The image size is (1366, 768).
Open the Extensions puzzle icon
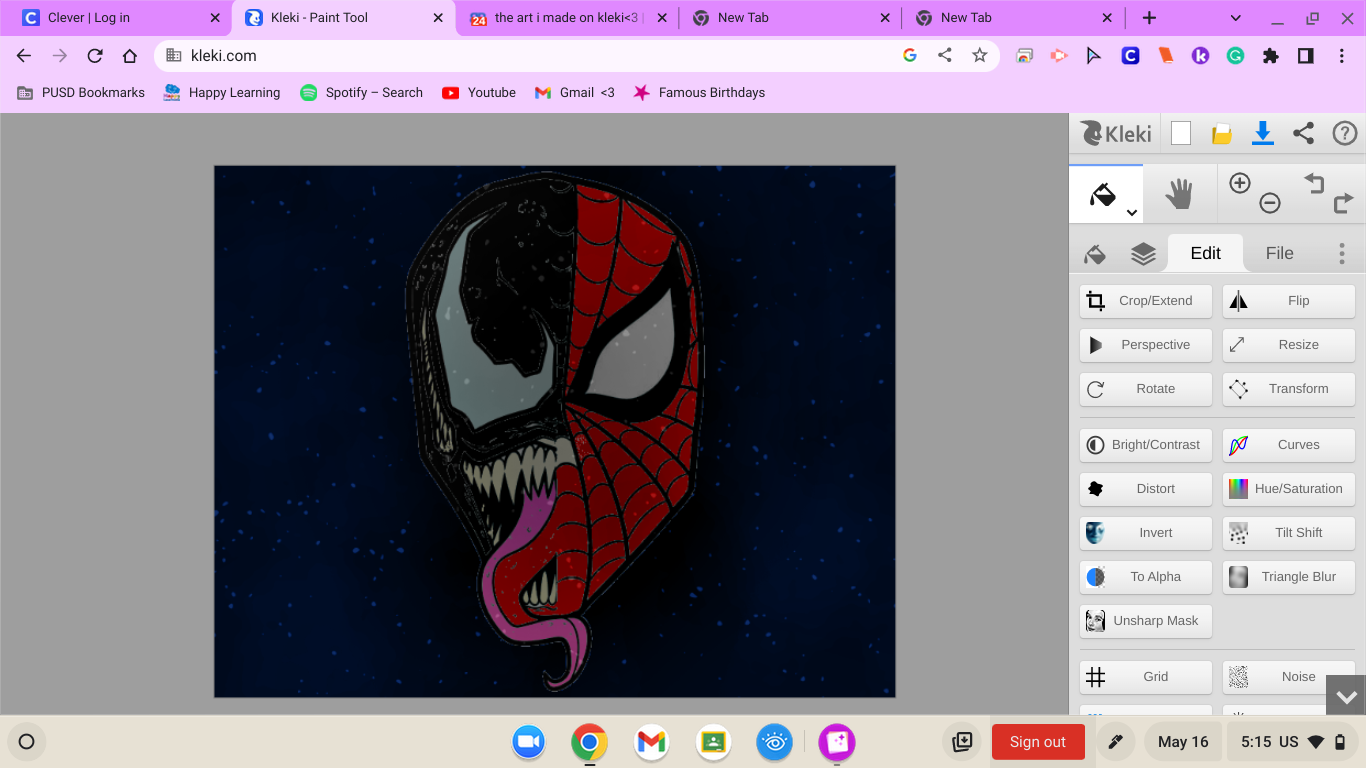pos(1271,56)
